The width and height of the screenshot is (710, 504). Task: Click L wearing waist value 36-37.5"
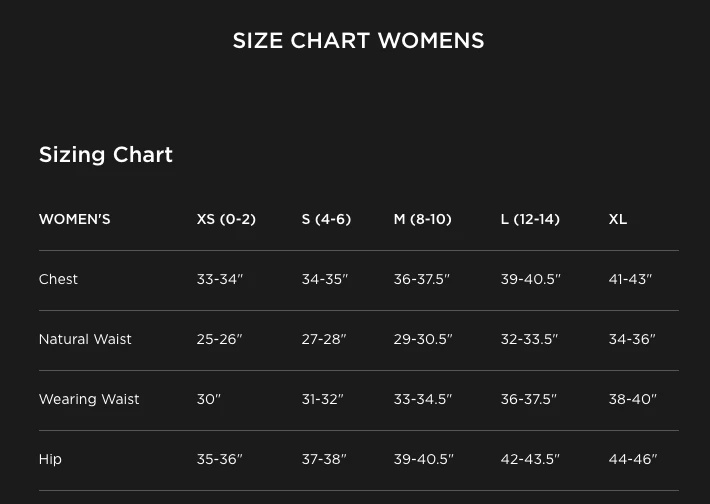pos(529,399)
